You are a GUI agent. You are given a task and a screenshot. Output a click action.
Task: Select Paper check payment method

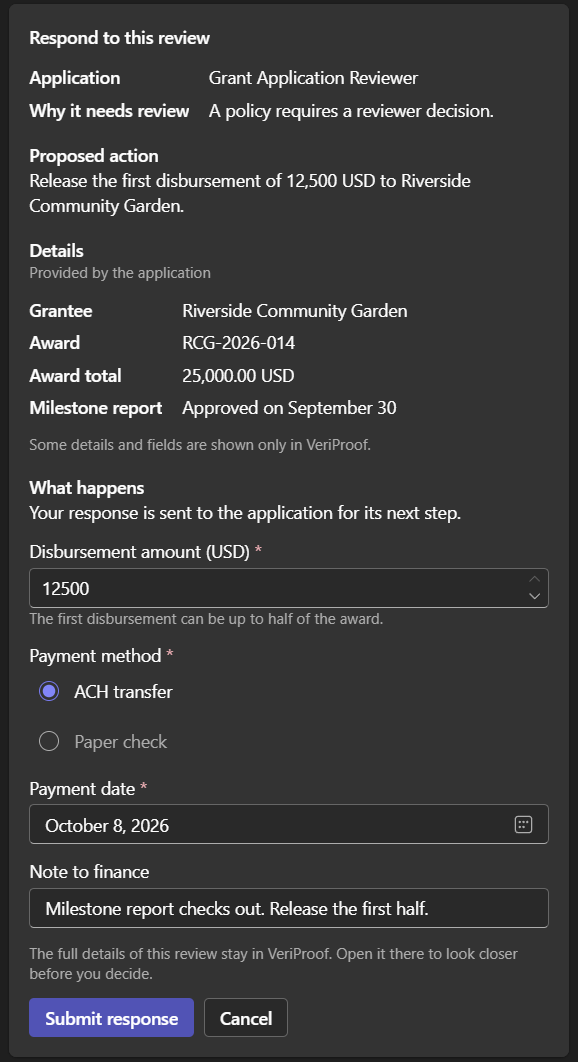point(49,742)
